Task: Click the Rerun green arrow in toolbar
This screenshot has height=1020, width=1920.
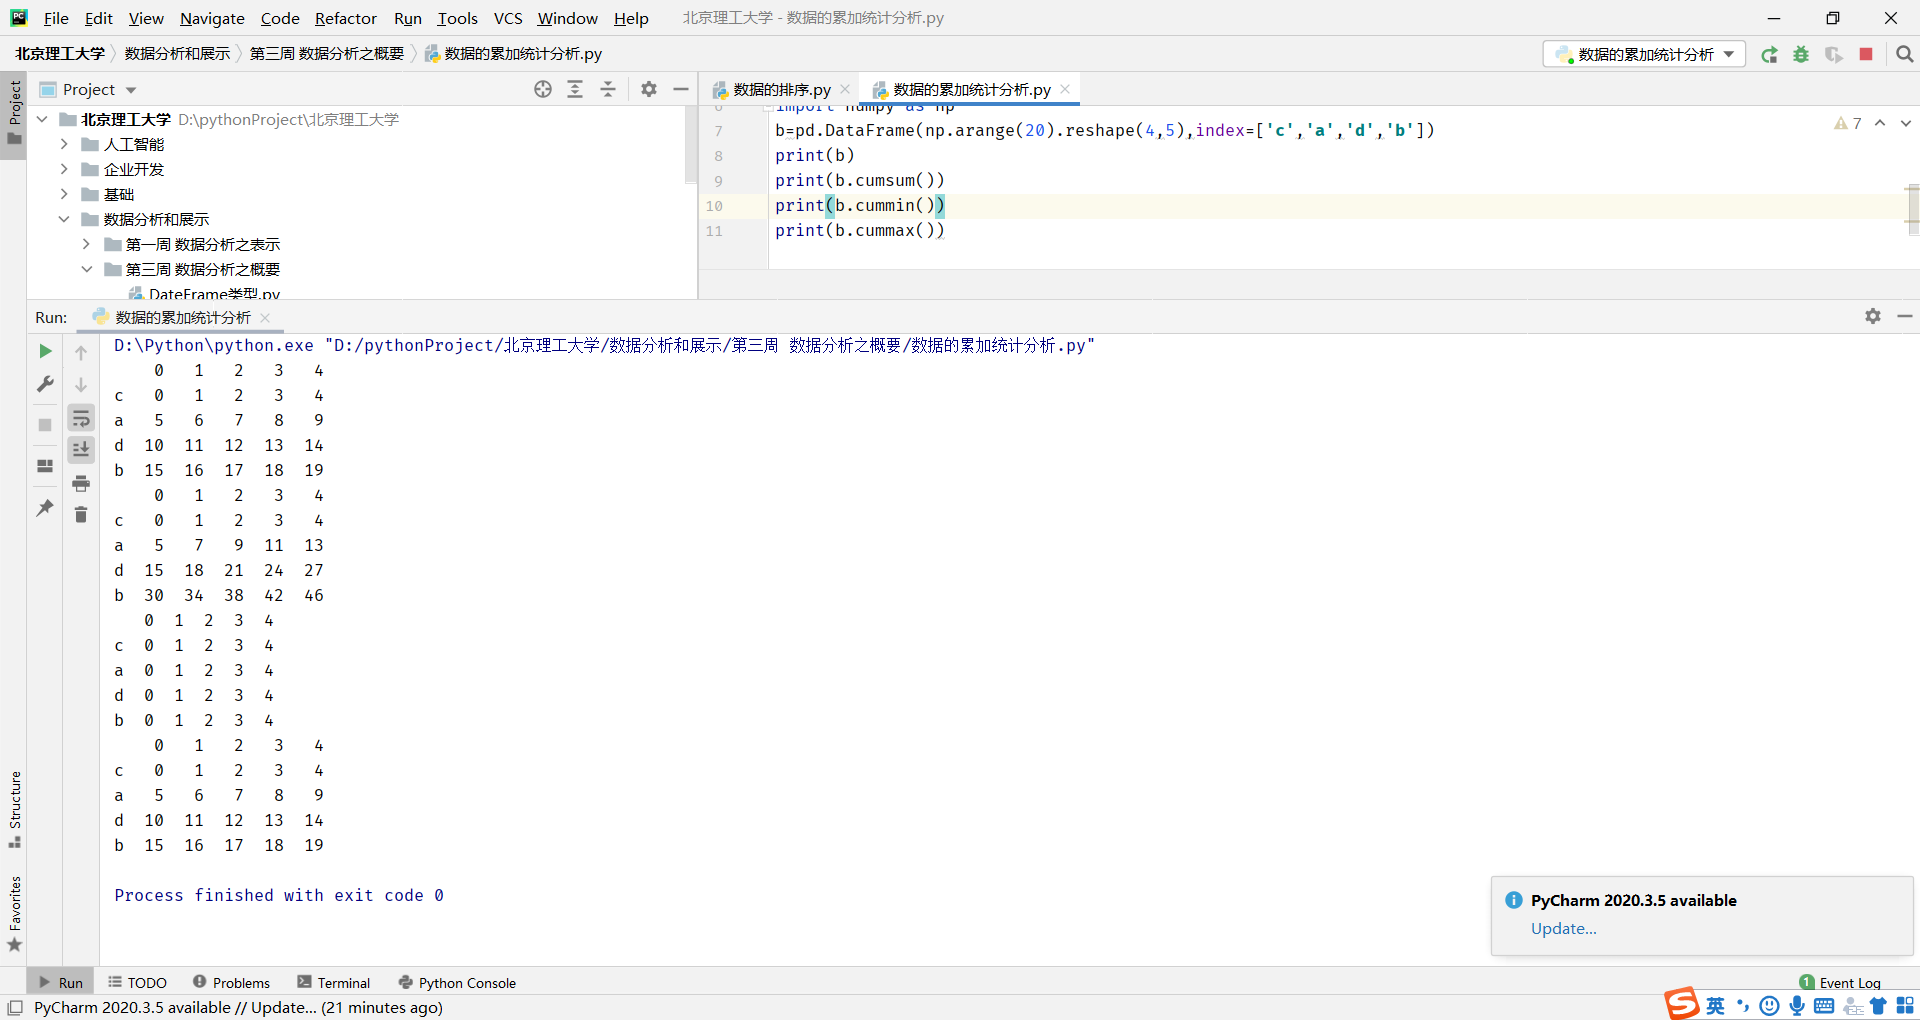Action: pyautogui.click(x=1769, y=54)
